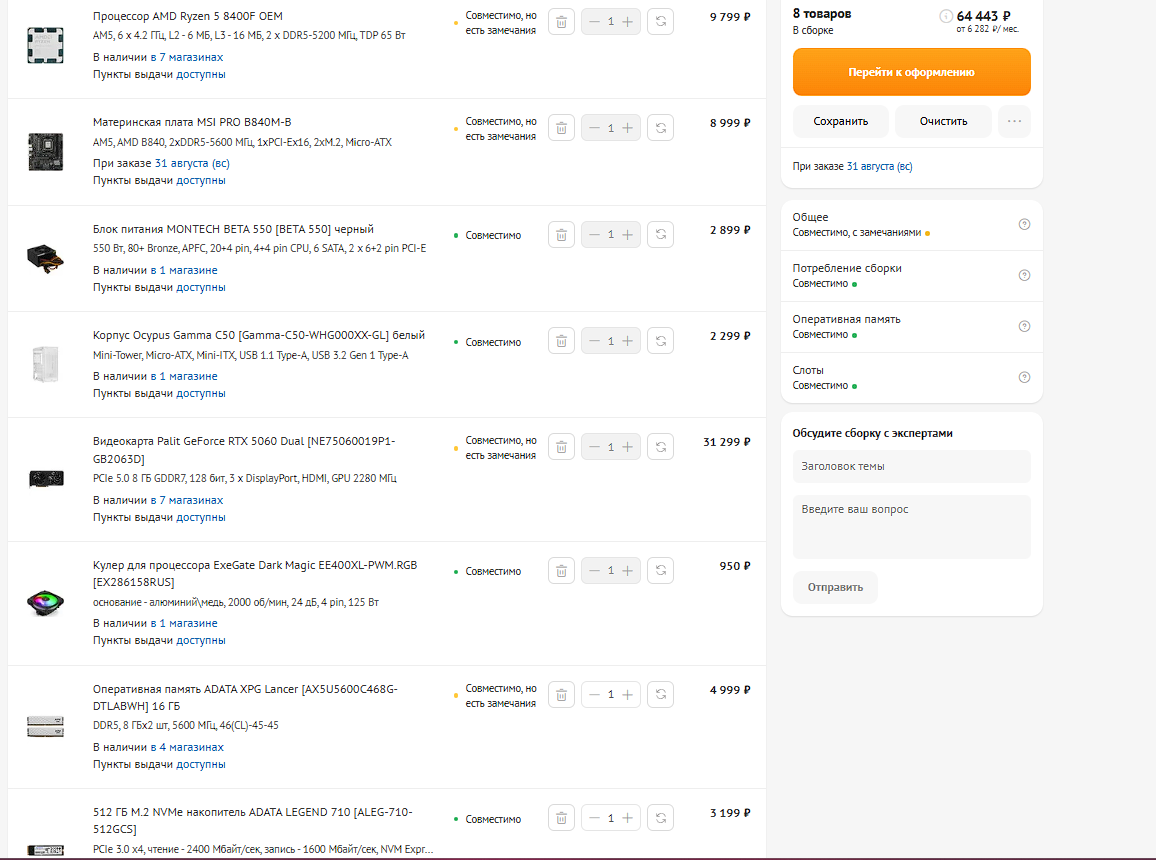Remove the ADATA LEGEND 710 SSD
1156x860 pixels.
pos(561,818)
